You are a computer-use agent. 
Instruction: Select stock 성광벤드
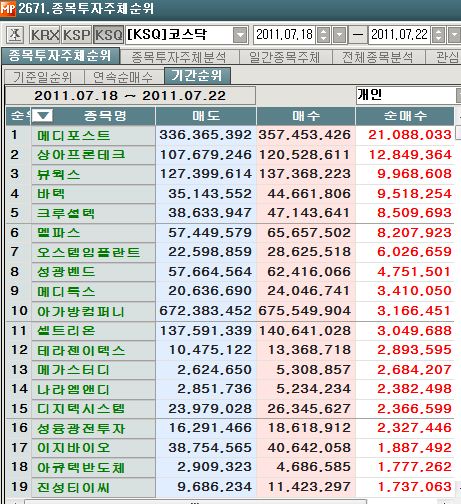[x=93, y=272]
